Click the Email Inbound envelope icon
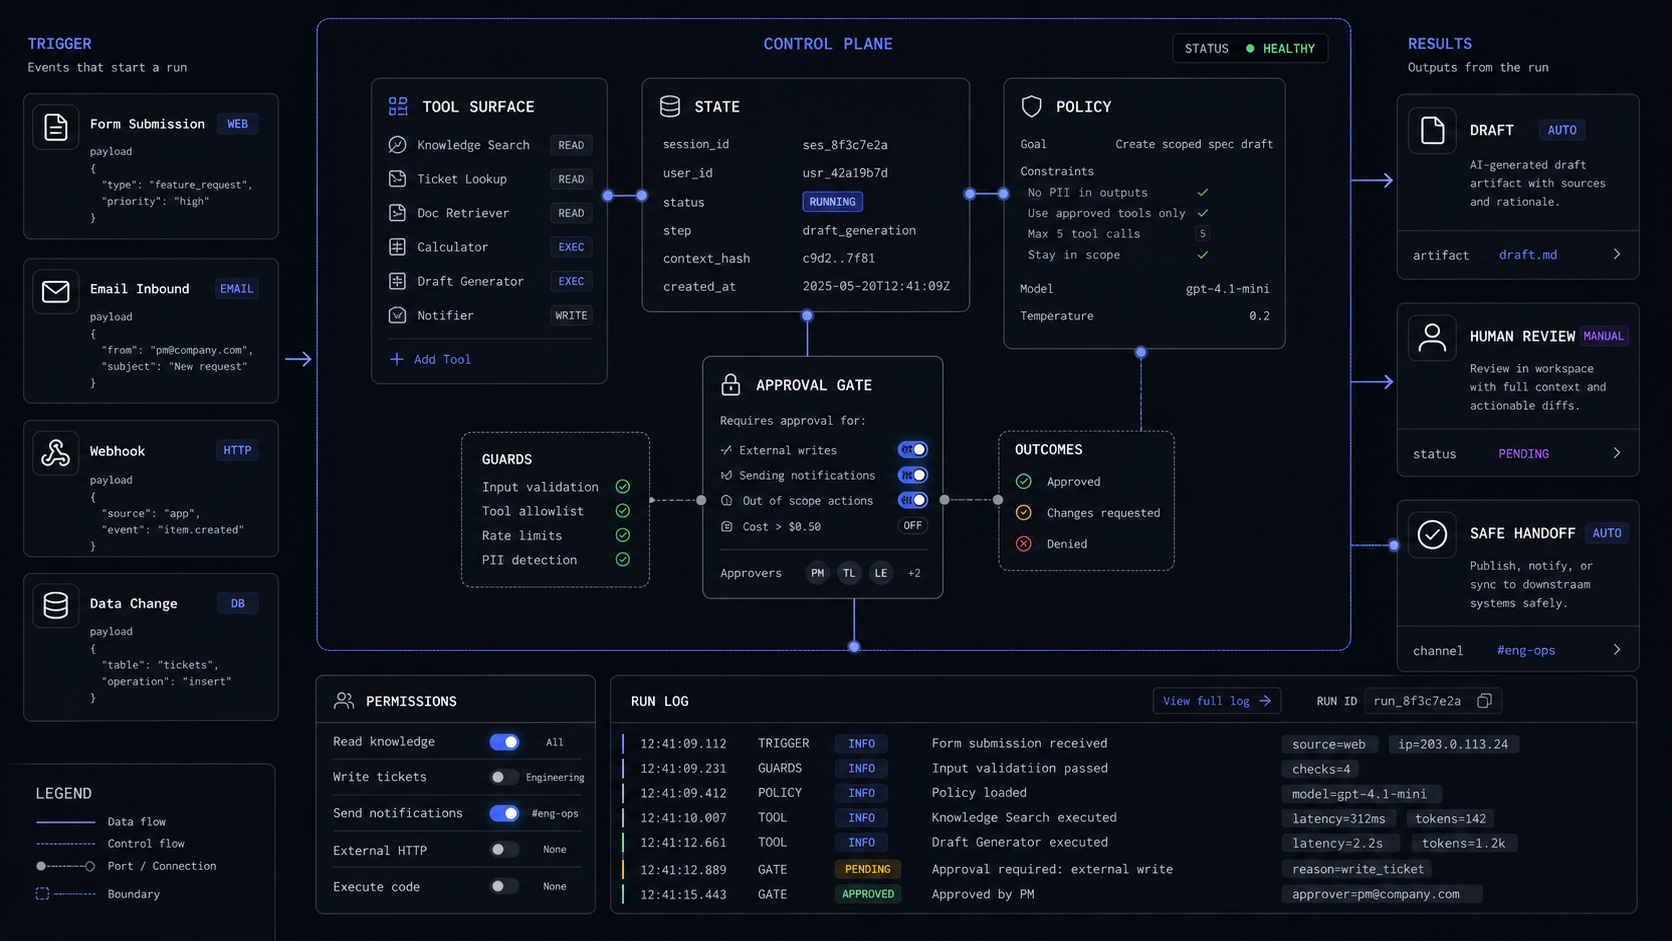The image size is (1672, 941). pos(56,292)
